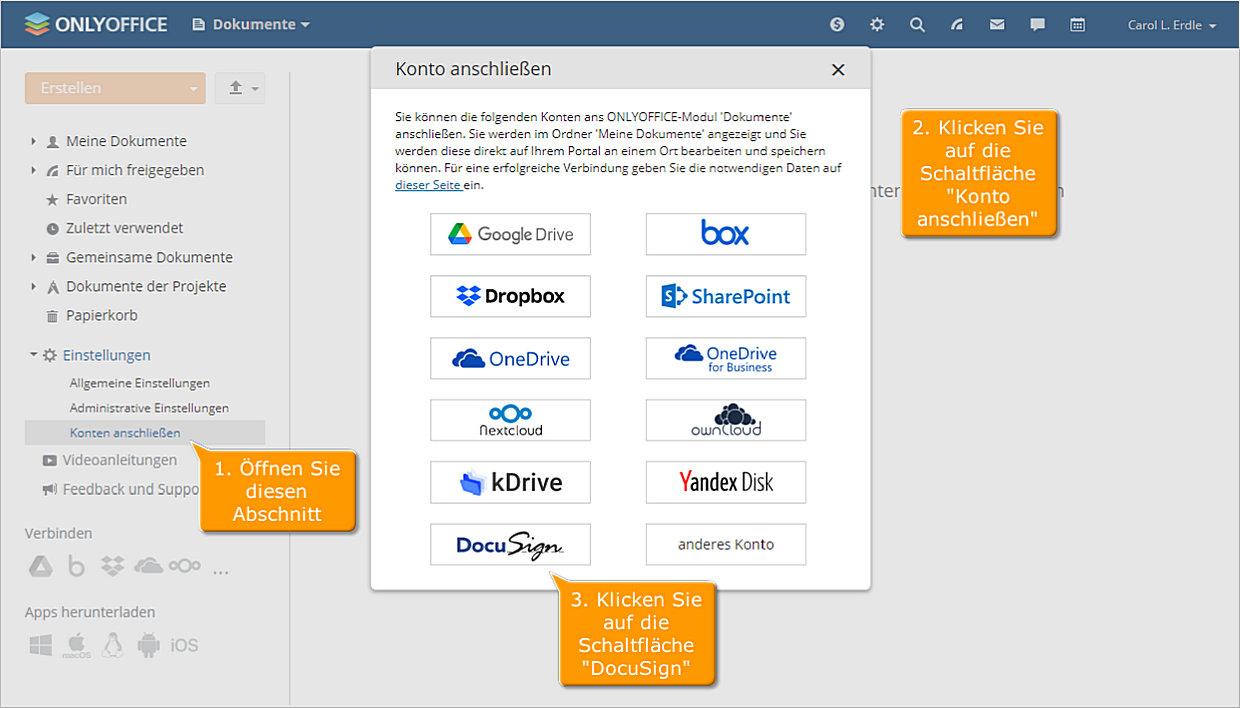Image resolution: width=1240 pixels, height=708 pixels.
Task: Click Box icon under Verbinden
Action: click(x=76, y=567)
